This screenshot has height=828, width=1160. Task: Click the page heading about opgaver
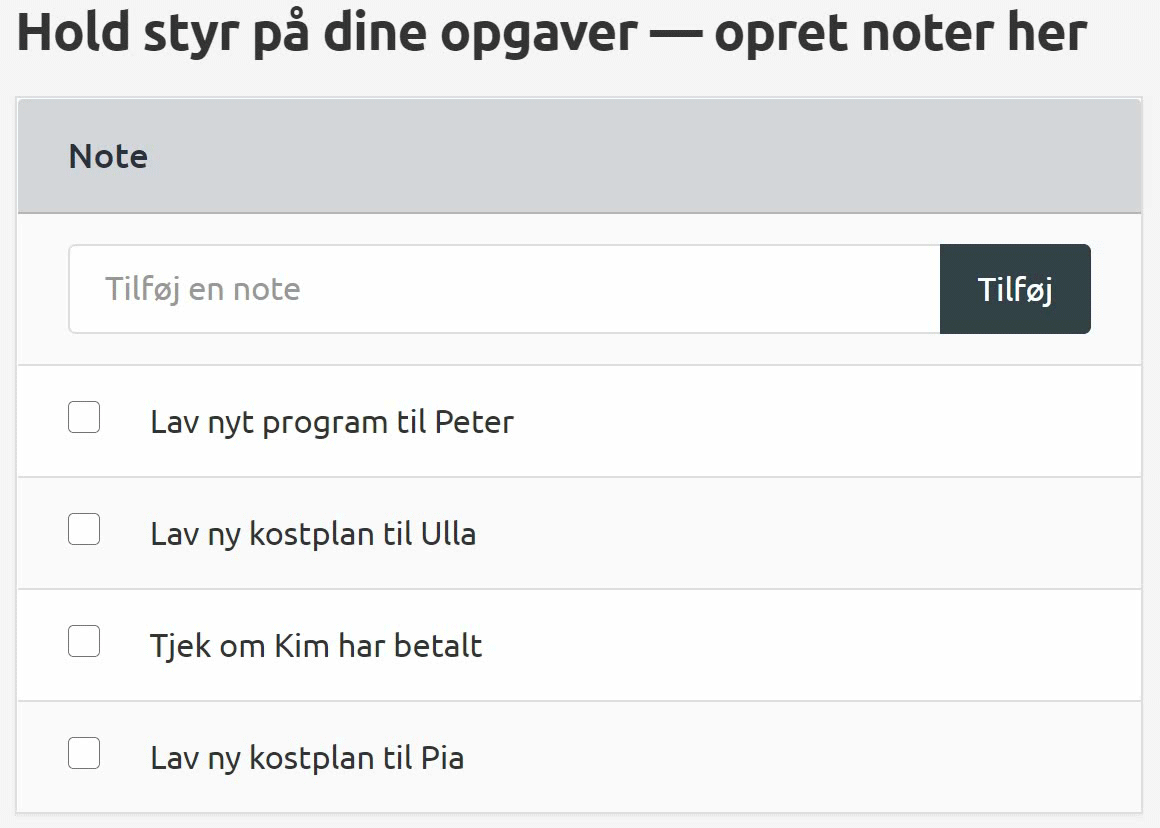[551, 32]
